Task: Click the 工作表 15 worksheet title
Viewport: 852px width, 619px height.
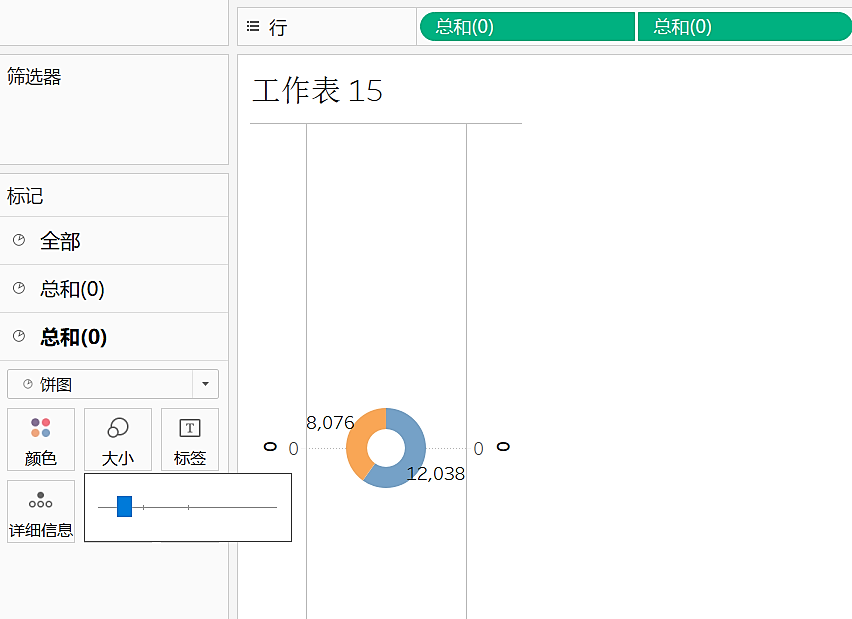Action: point(318,90)
